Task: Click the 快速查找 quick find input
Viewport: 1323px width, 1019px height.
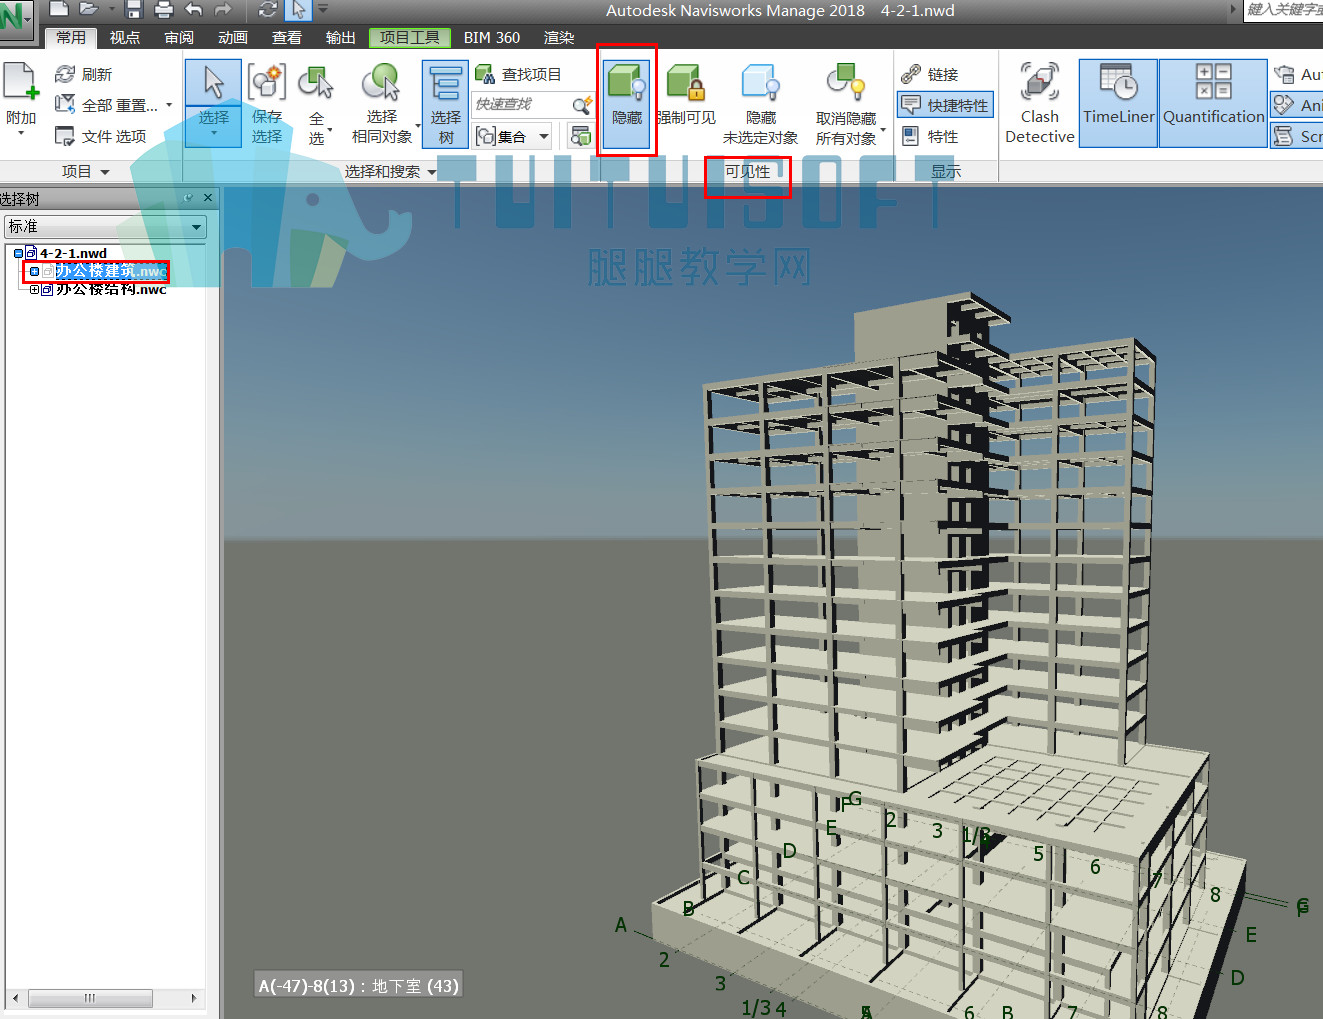Action: coord(521,104)
